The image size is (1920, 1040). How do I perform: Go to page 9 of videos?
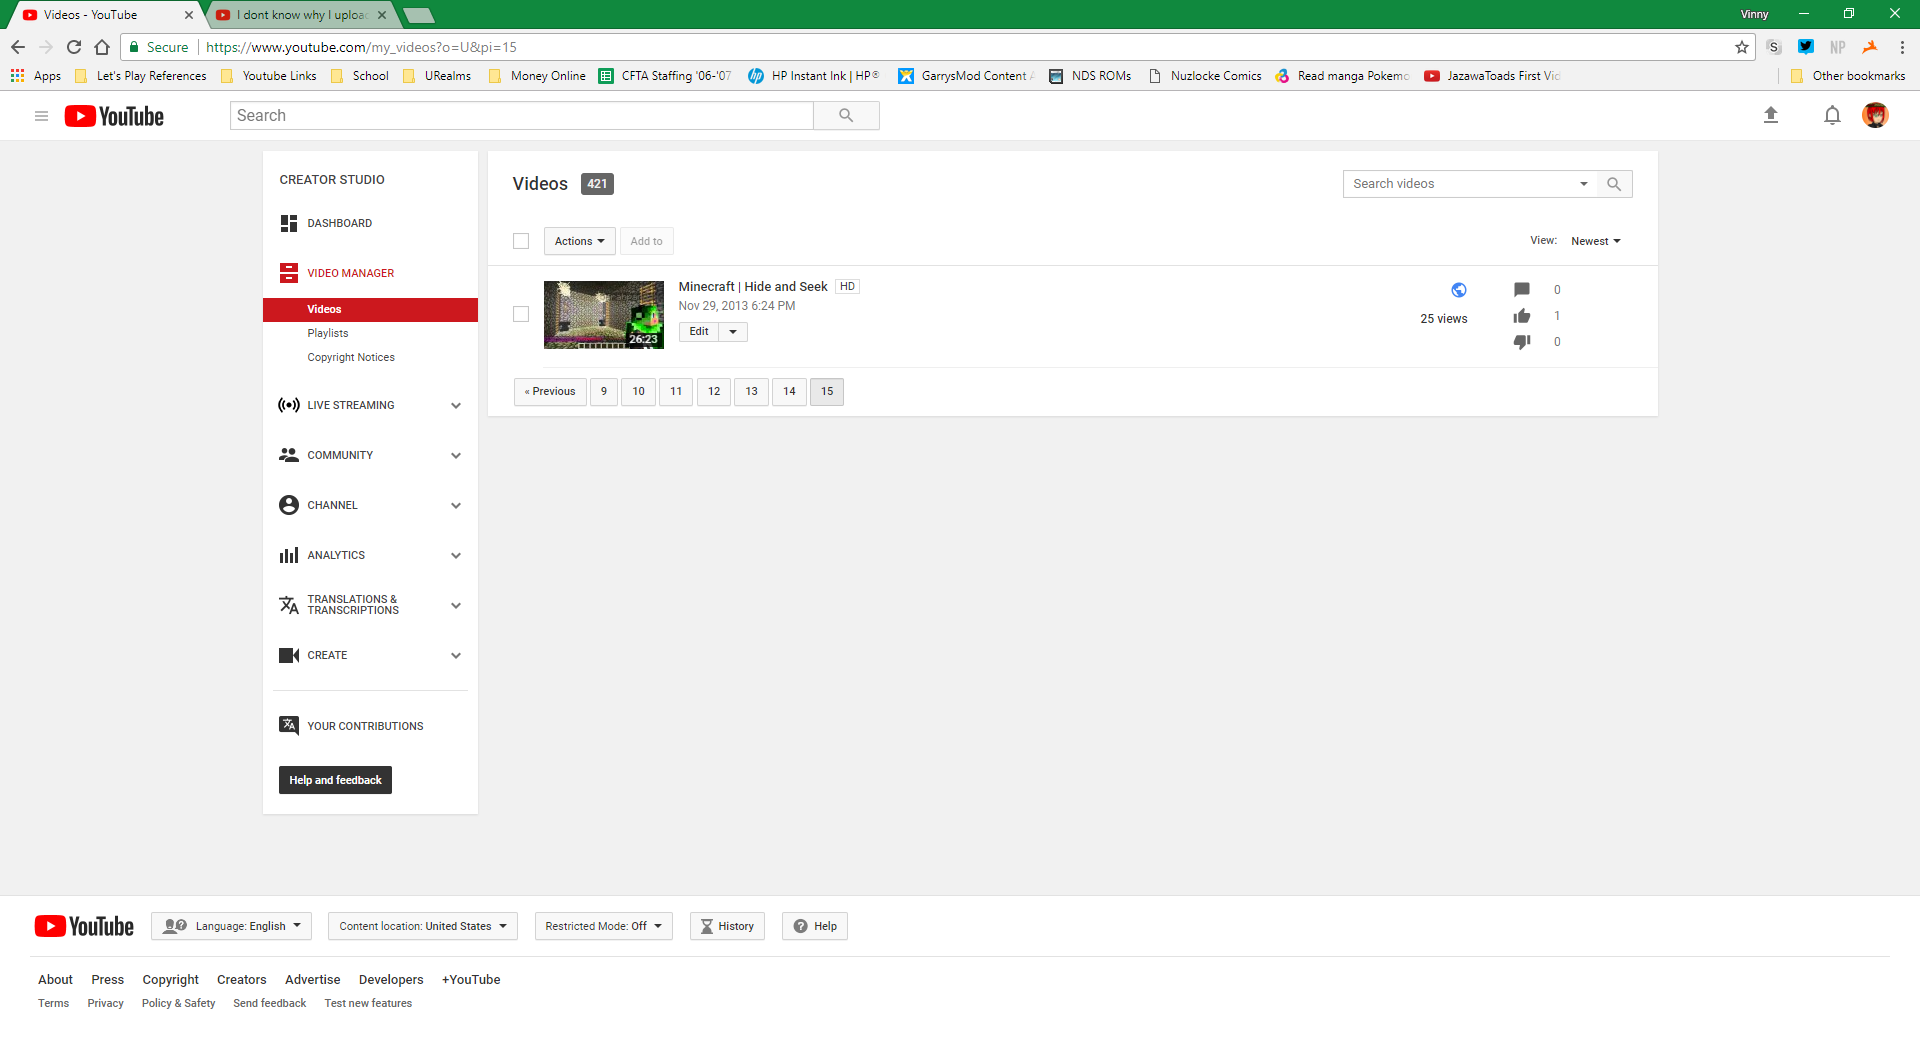pos(604,391)
